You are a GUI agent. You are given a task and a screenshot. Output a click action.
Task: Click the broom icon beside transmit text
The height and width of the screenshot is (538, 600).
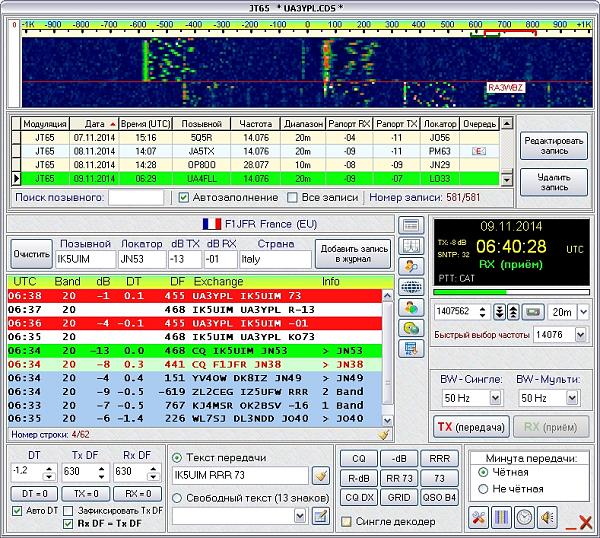[321, 475]
